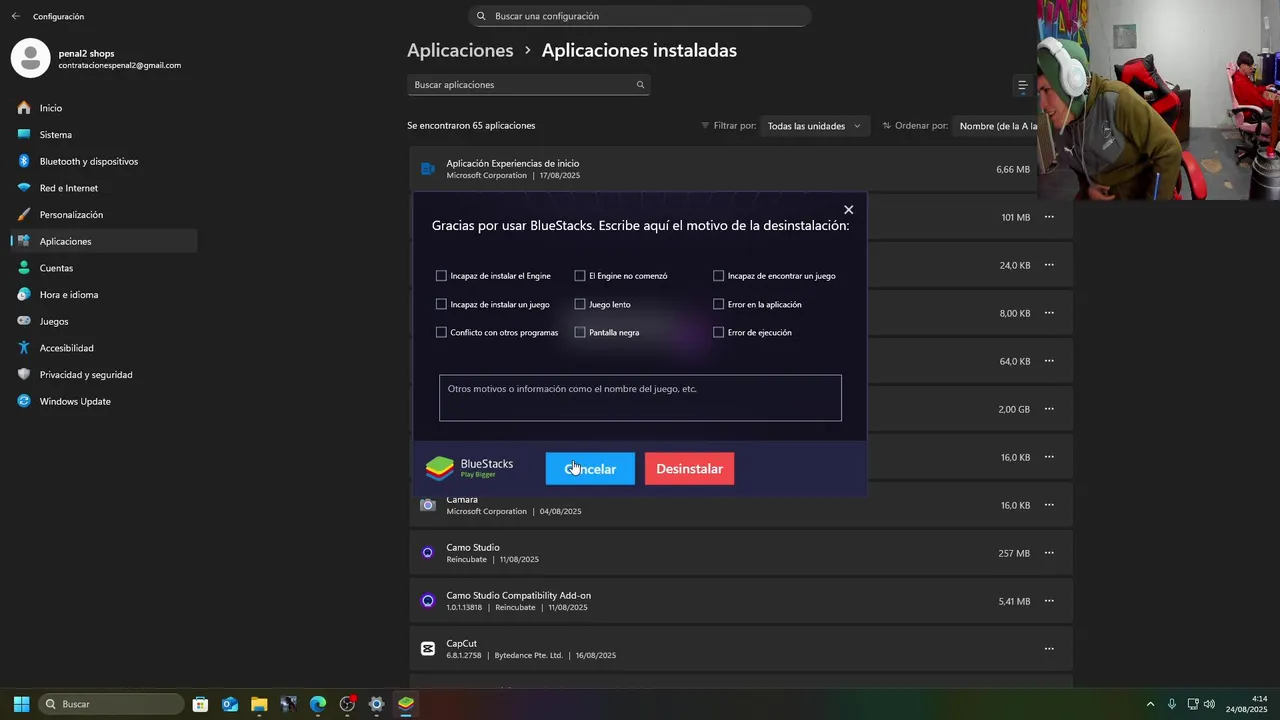Select Aplicaciones in the sidebar
Screen dimensions: 1280x720
pyautogui.click(x=104, y=241)
